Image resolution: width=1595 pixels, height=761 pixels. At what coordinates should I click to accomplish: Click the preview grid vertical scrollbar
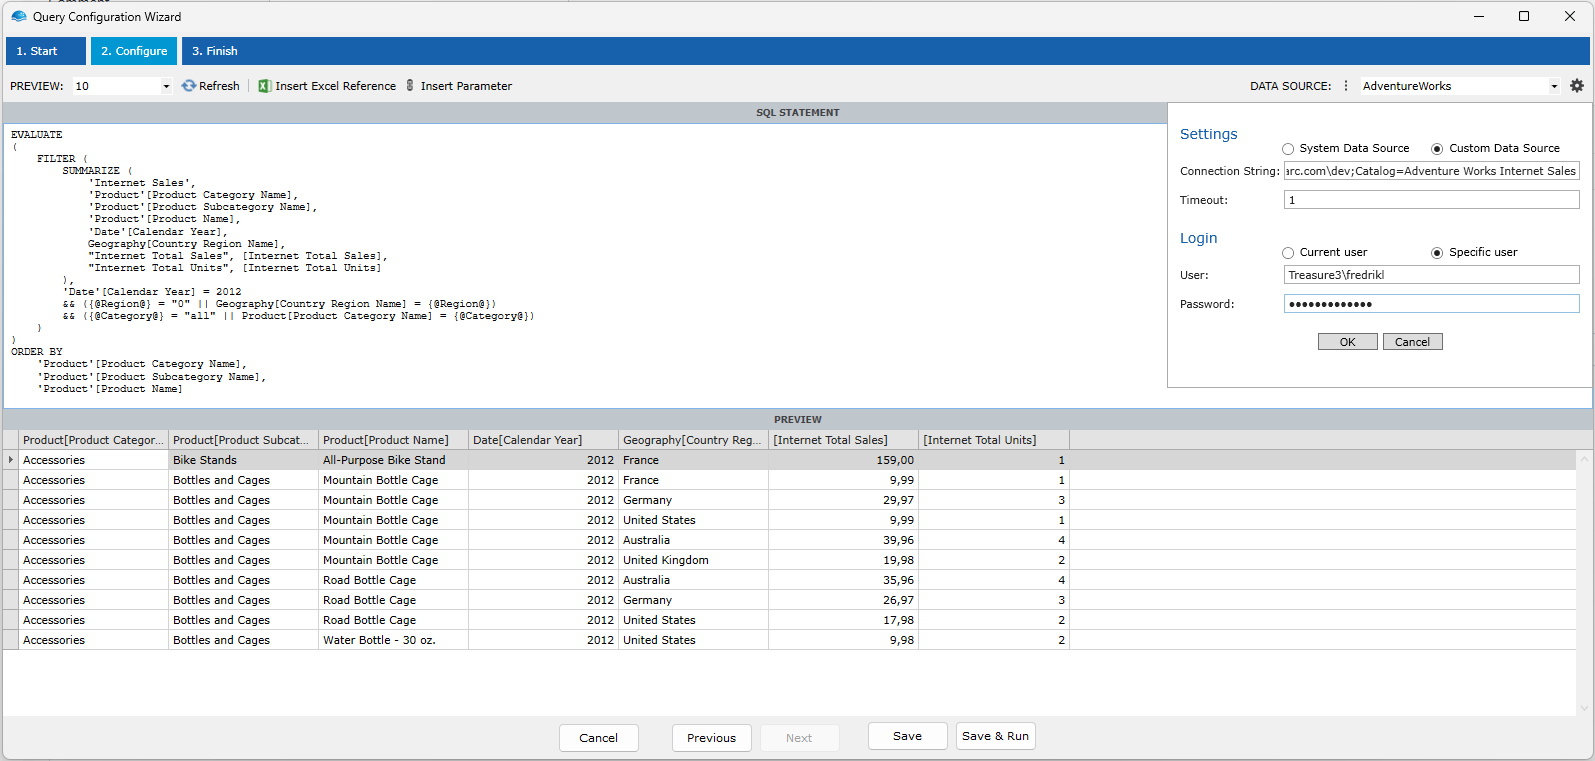(1584, 582)
